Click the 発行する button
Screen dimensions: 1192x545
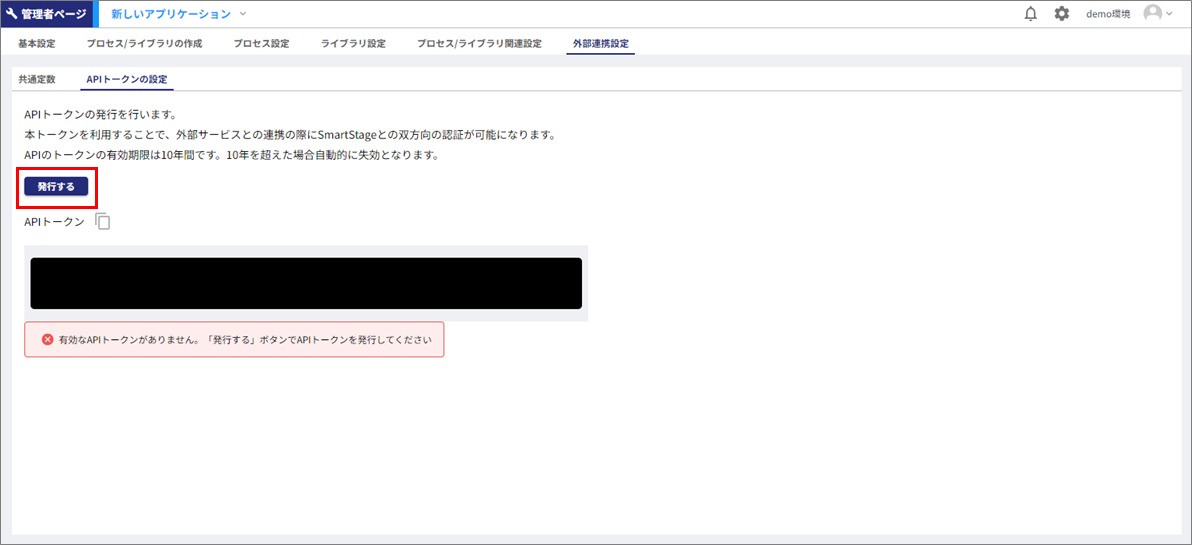[56, 187]
